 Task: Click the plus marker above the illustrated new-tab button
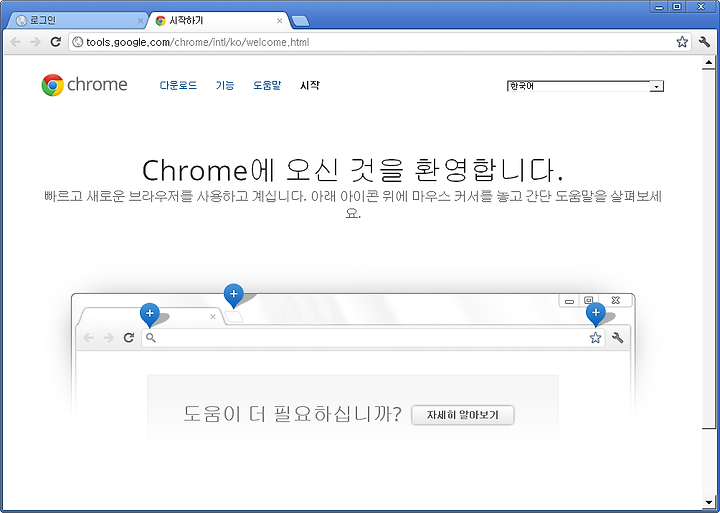tap(233, 294)
